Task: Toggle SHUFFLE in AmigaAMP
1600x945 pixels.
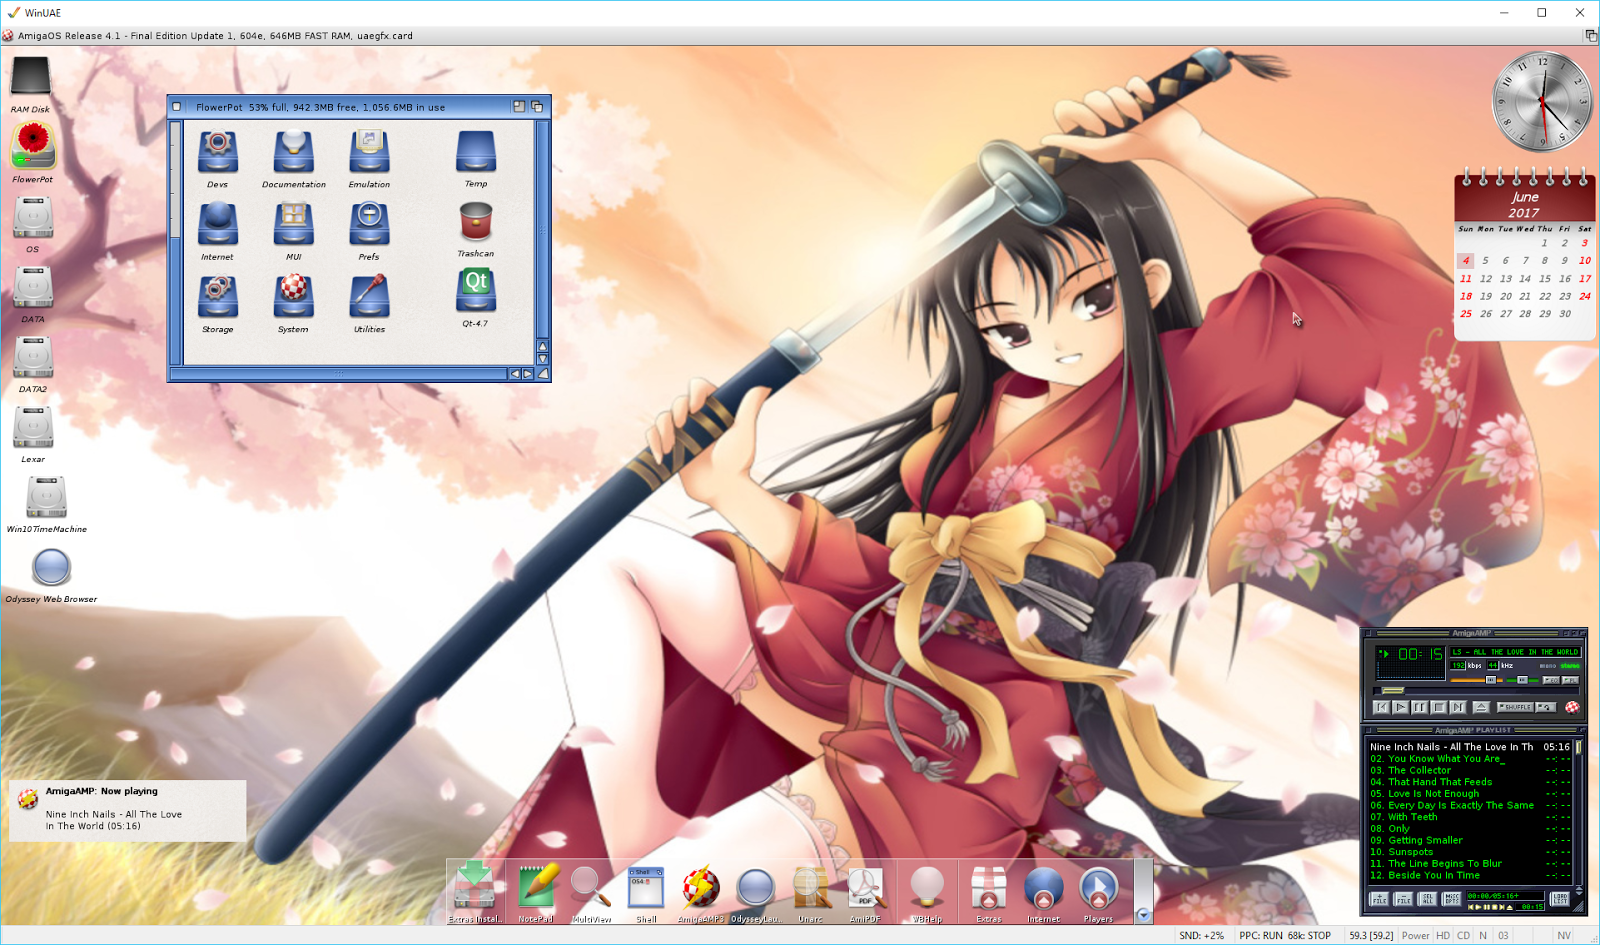Action: click(1515, 707)
